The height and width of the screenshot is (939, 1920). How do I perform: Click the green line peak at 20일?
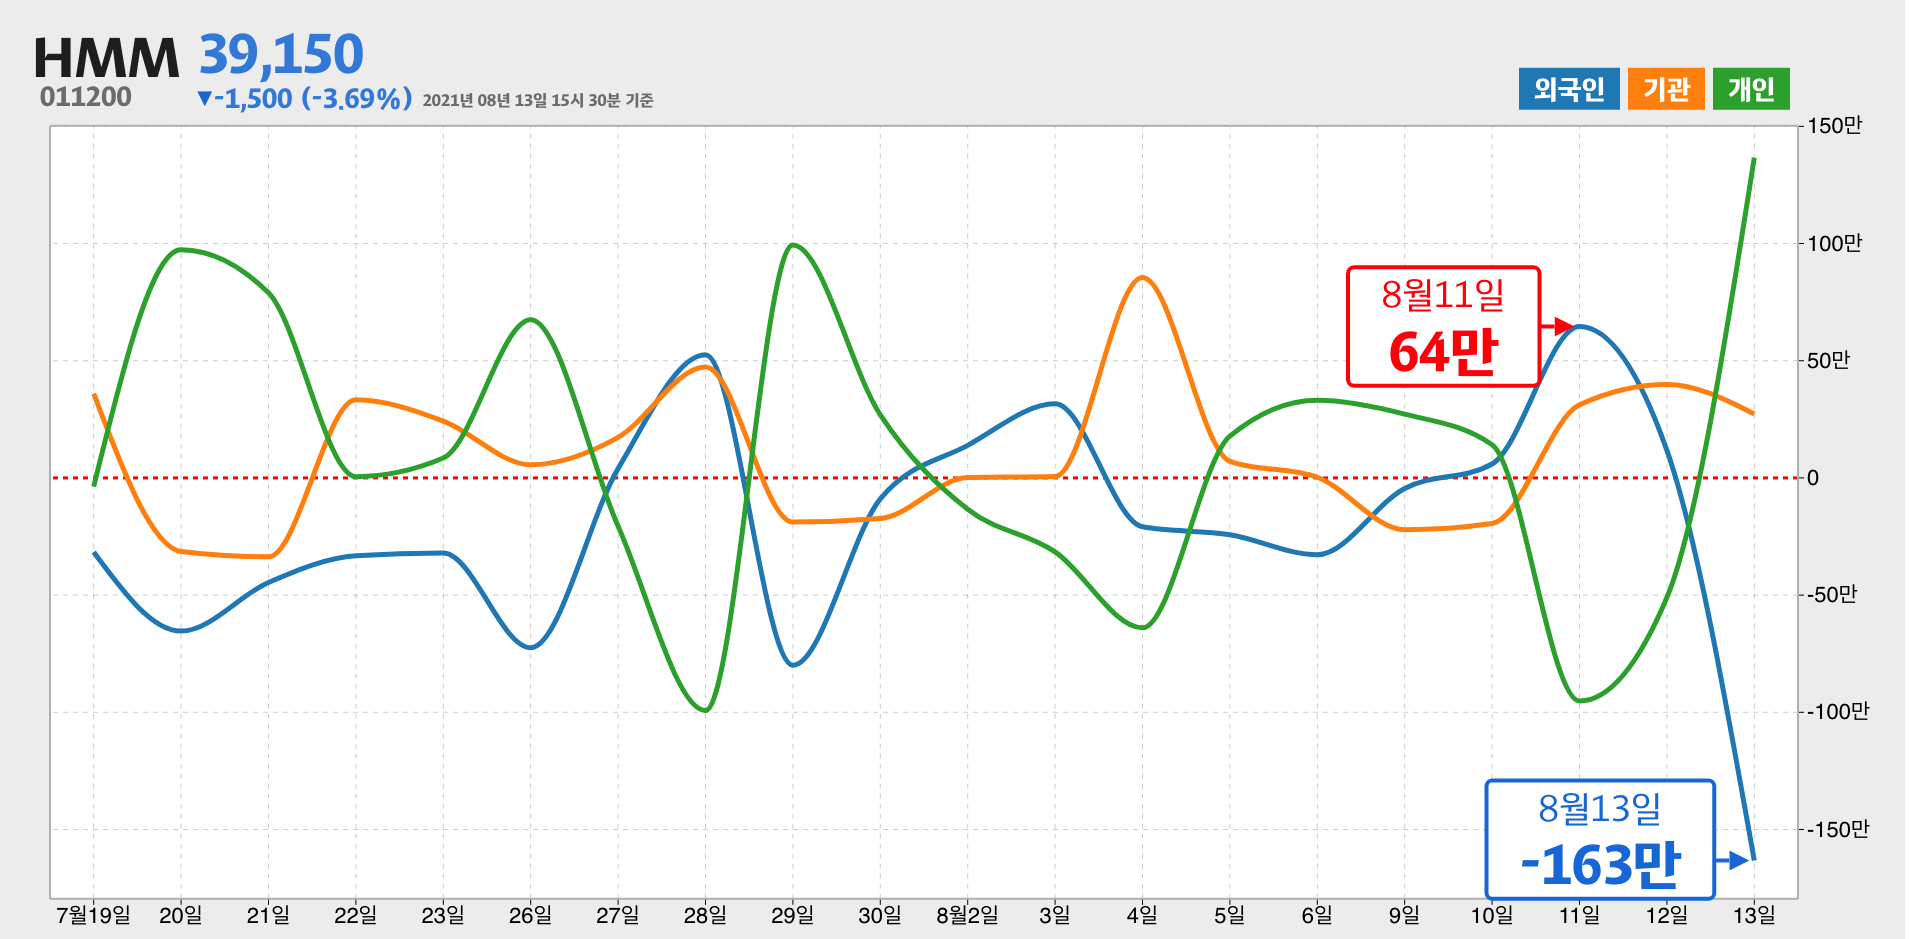click(181, 249)
